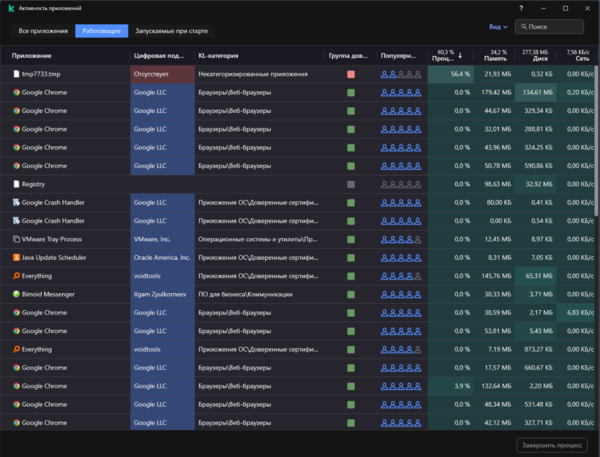This screenshot has width=600, height=457.
Task: Sort by the Память column header
Action: 490,55
